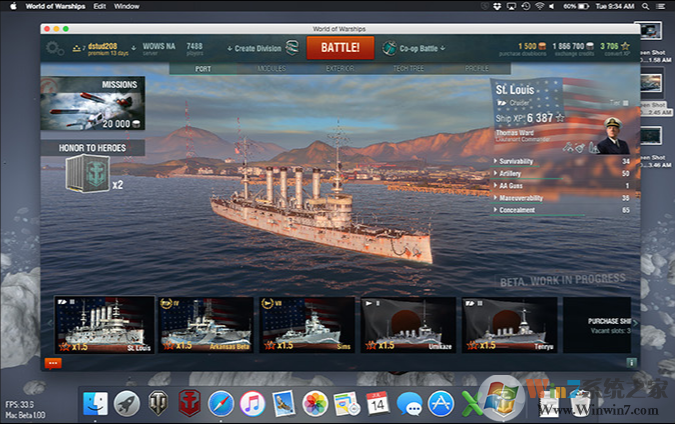Click the Create Division button

253,47
